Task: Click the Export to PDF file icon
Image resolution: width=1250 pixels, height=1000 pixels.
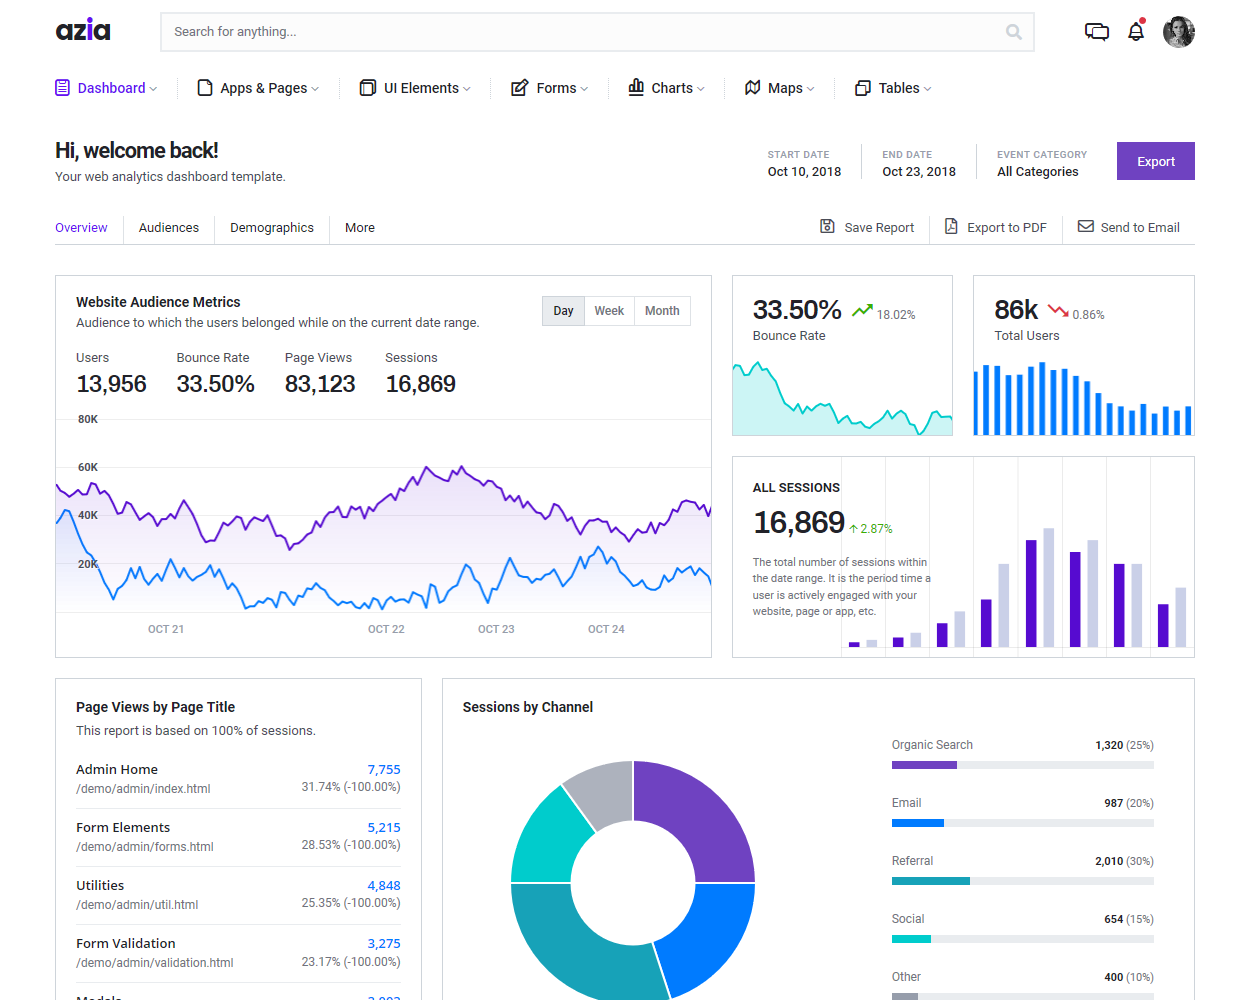Action: (951, 227)
